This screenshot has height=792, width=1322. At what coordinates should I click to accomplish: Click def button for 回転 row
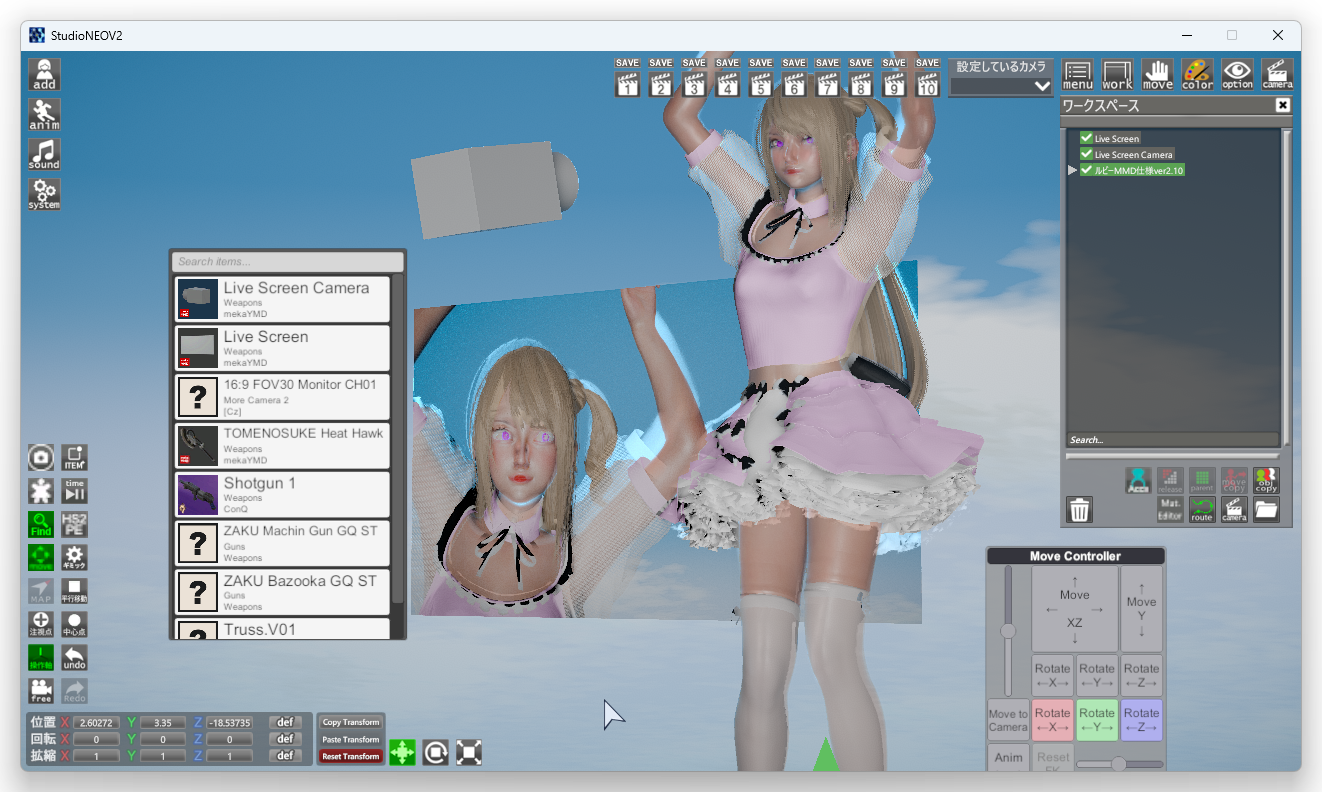pos(285,739)
